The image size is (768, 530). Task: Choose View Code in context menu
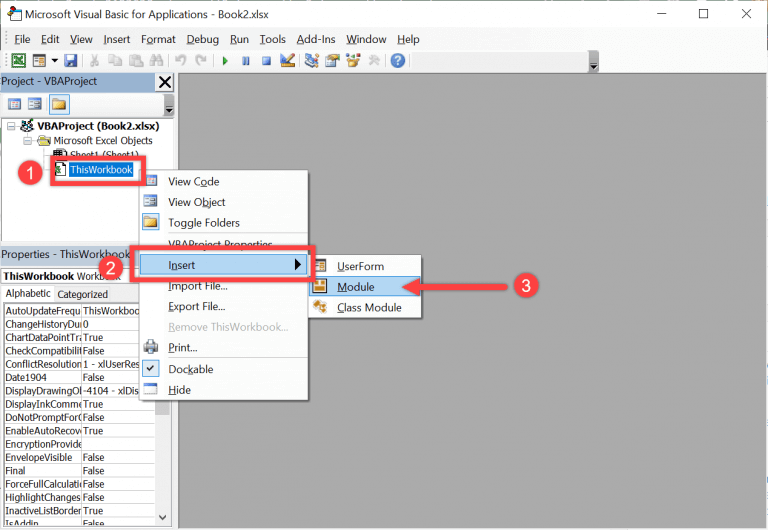[x=224, y=182]
